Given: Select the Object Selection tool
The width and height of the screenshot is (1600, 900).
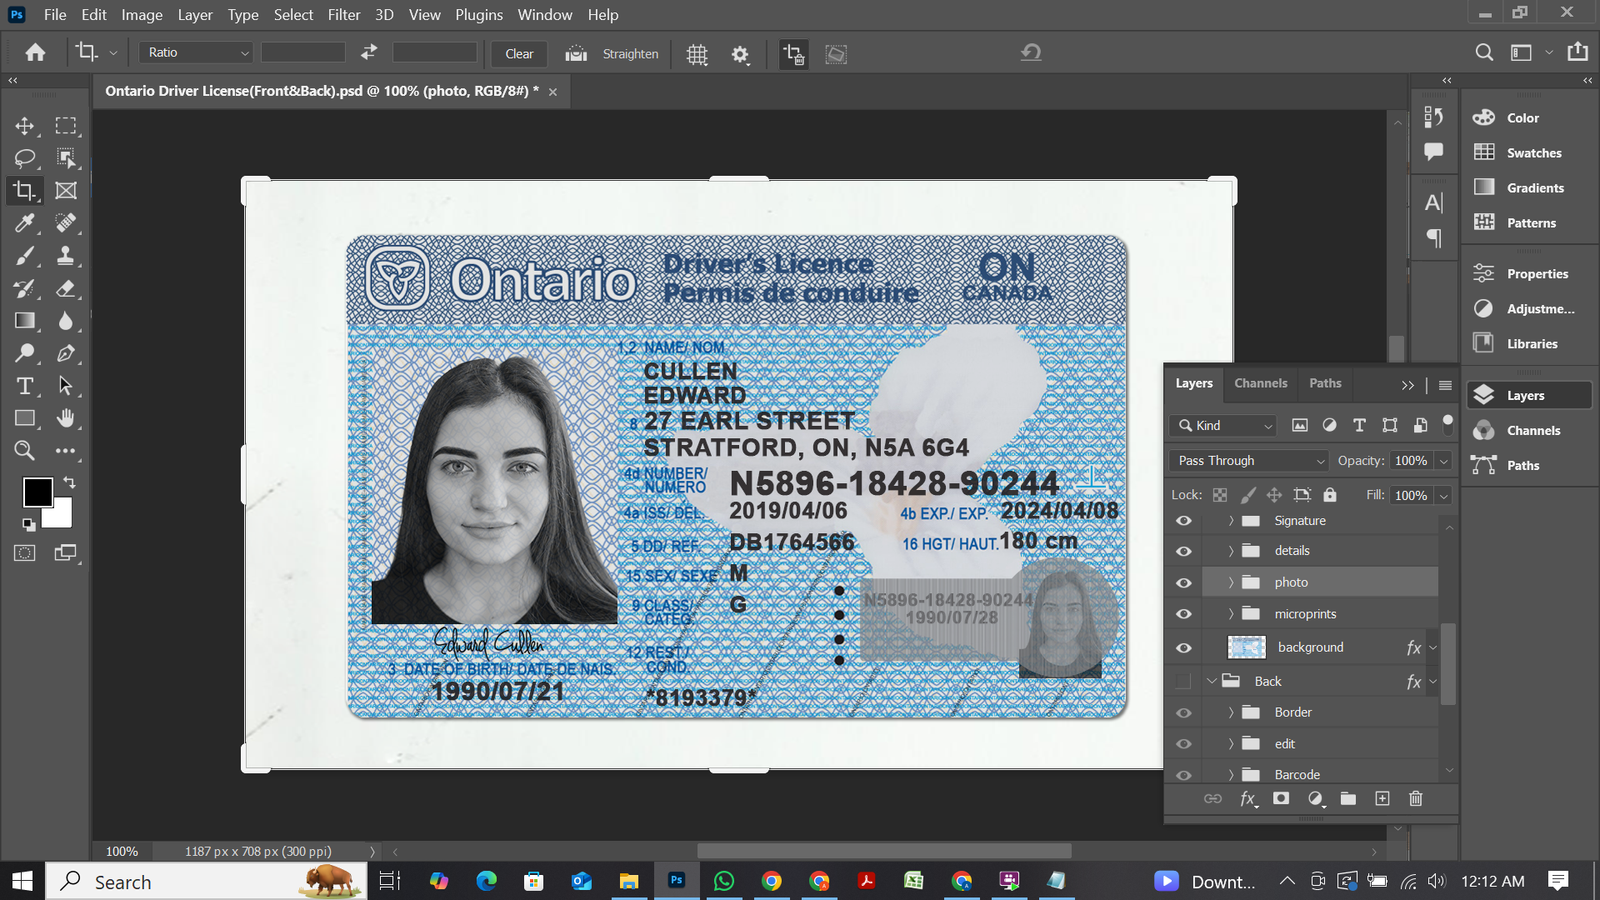Looking at the screenshot, I should coord(66,158).
